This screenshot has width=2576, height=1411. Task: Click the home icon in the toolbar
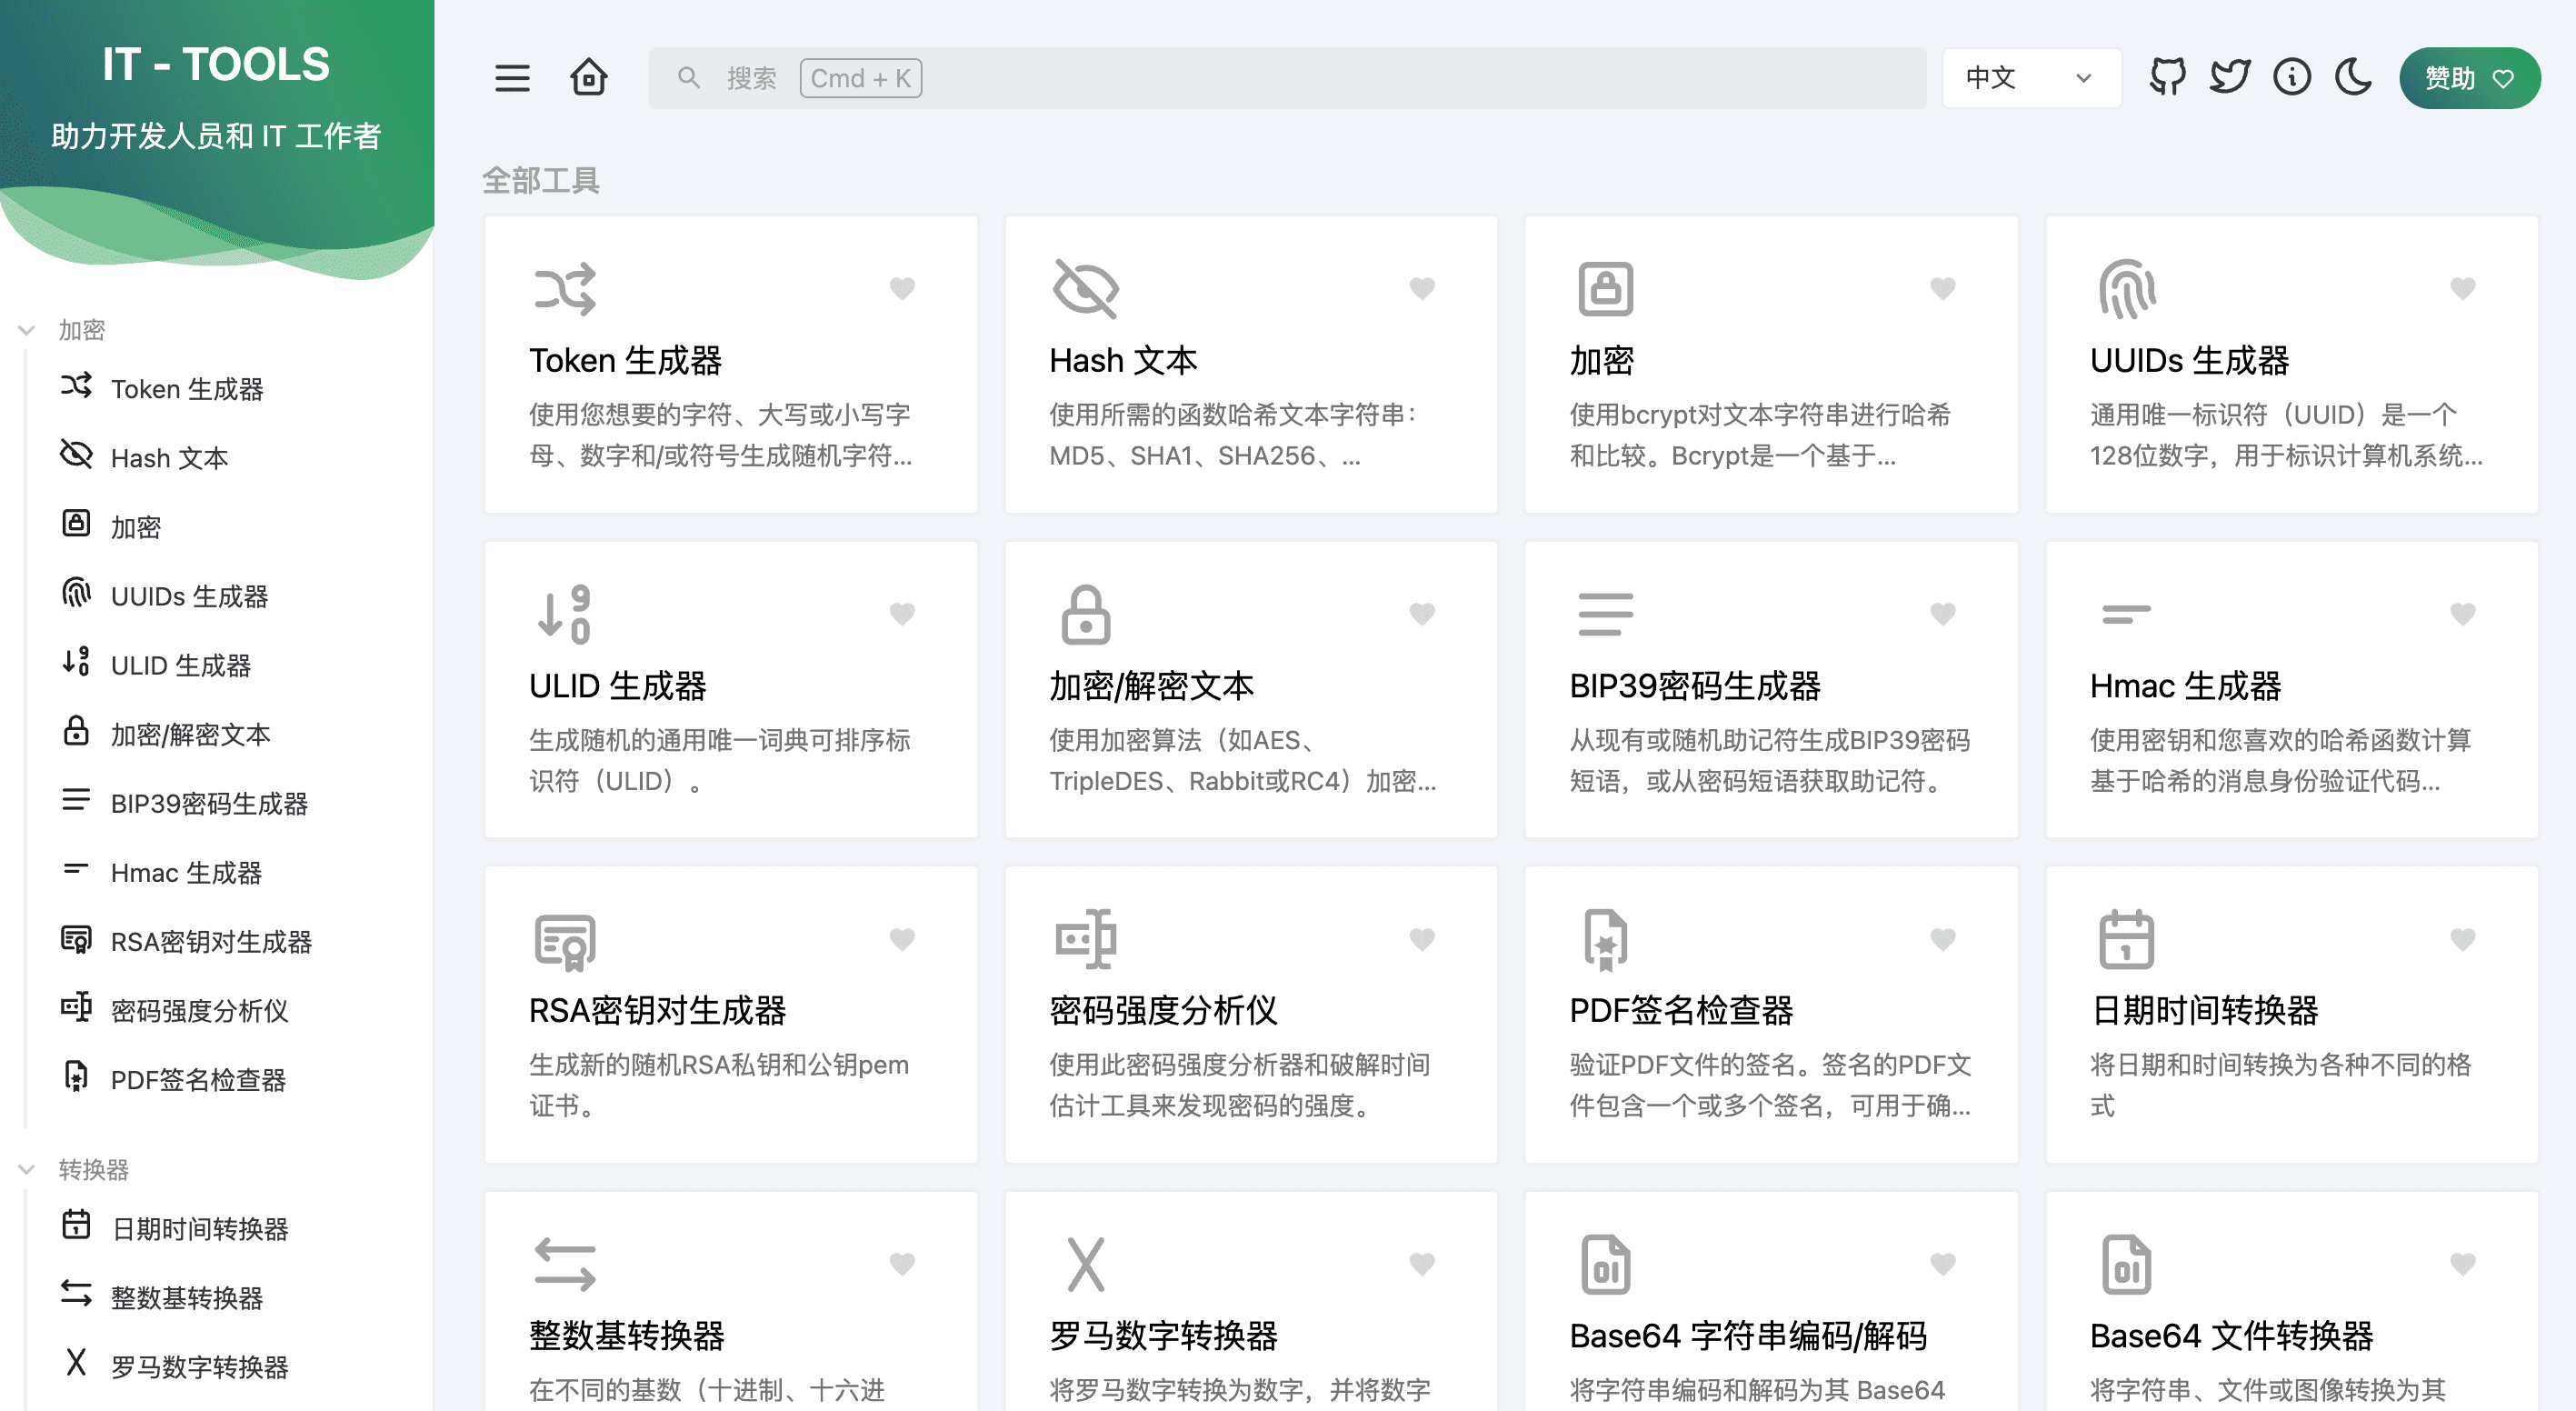point(589,77)
